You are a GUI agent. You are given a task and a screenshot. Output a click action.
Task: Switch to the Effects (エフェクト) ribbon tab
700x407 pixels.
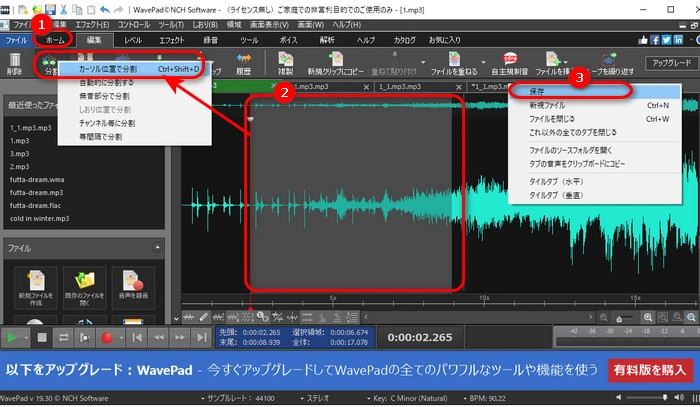click(x=172, y=40)
